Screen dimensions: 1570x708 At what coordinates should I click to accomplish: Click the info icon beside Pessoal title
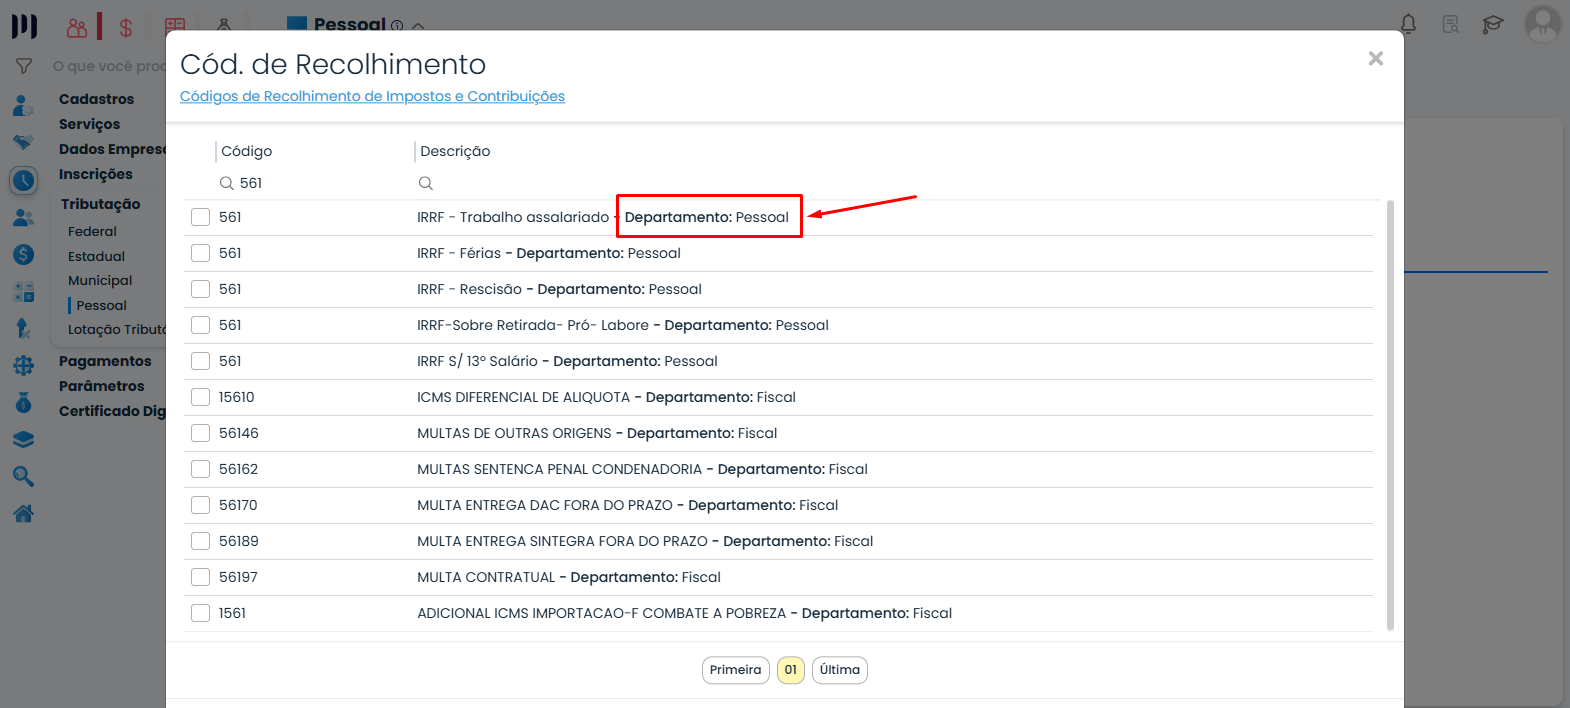[397, 26]
